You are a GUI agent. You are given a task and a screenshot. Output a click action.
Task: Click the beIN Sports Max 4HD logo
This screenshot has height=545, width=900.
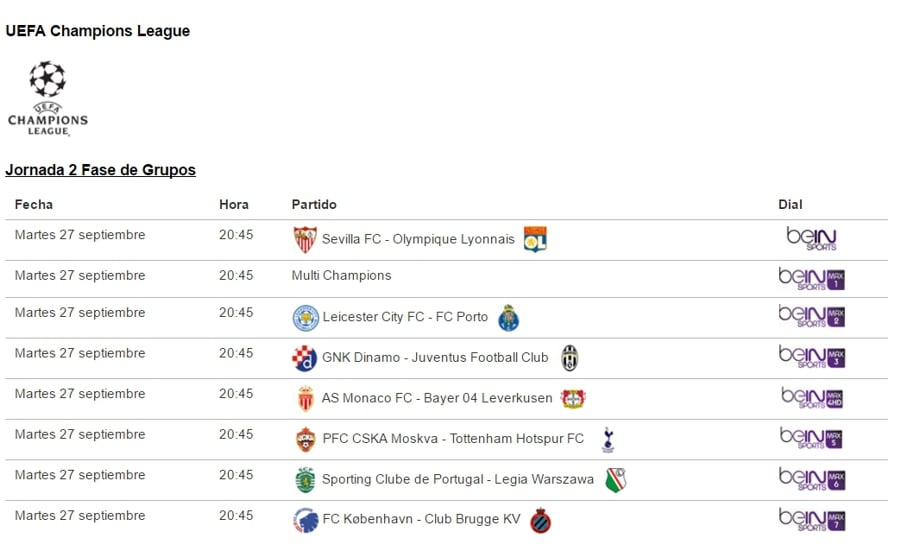pos(811,398)
